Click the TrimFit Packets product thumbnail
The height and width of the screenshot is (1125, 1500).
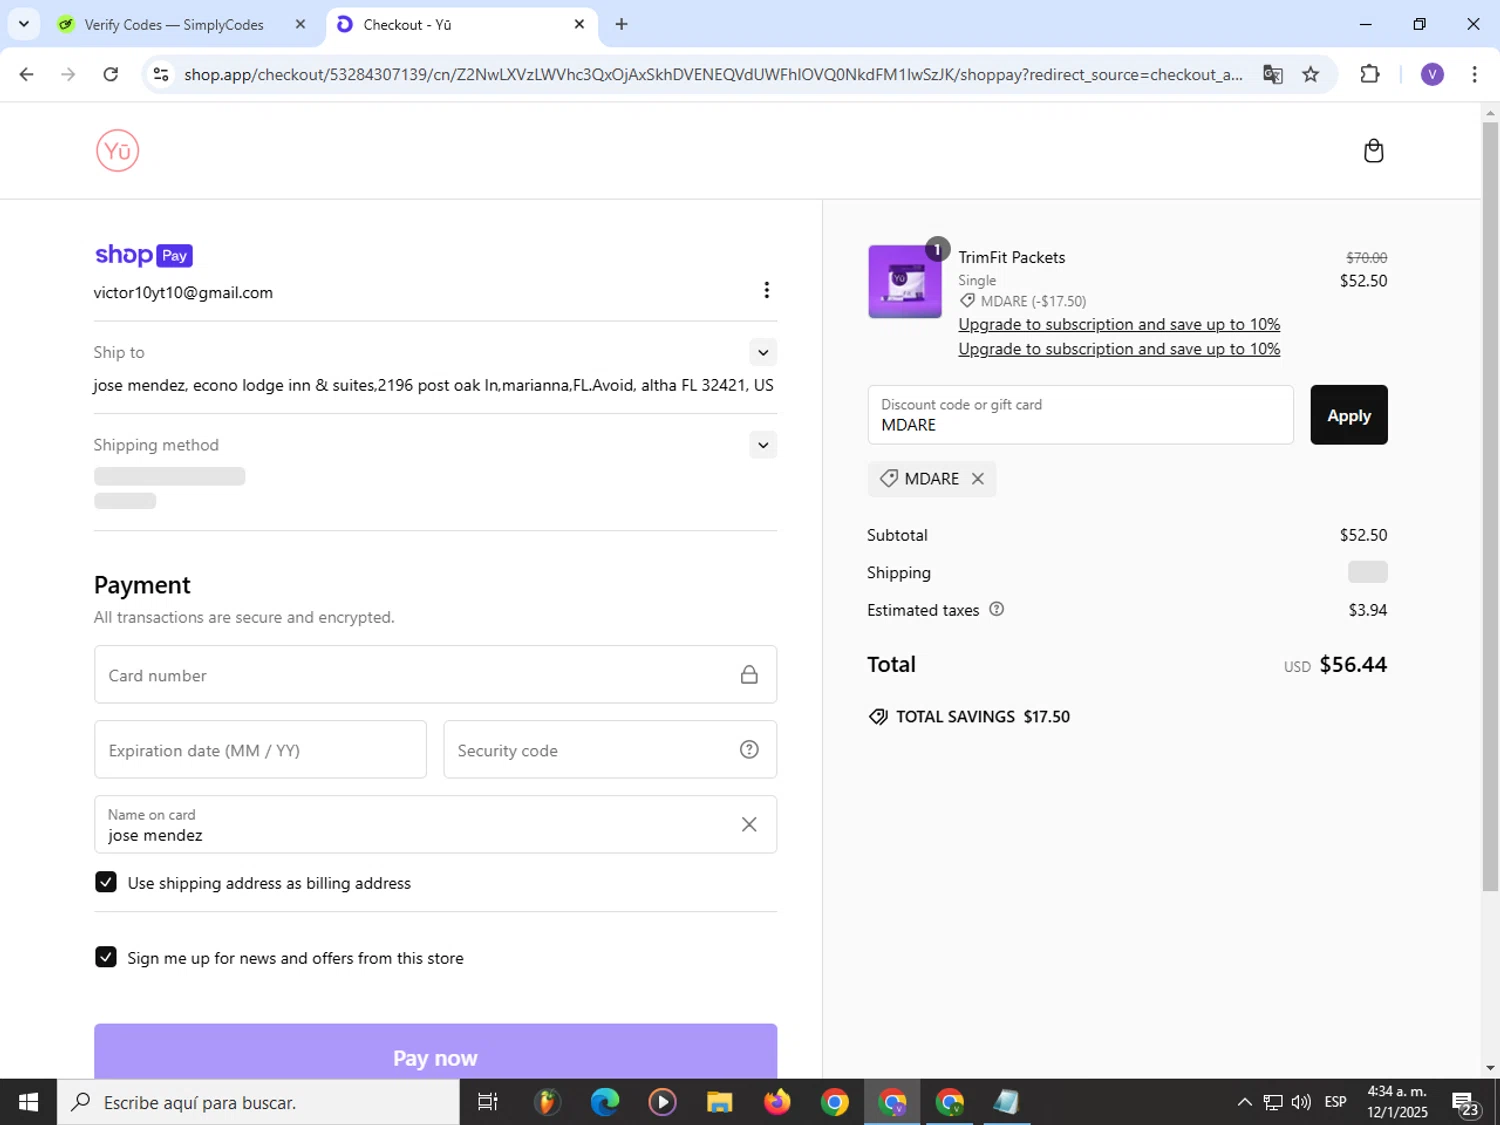point(905,282)
